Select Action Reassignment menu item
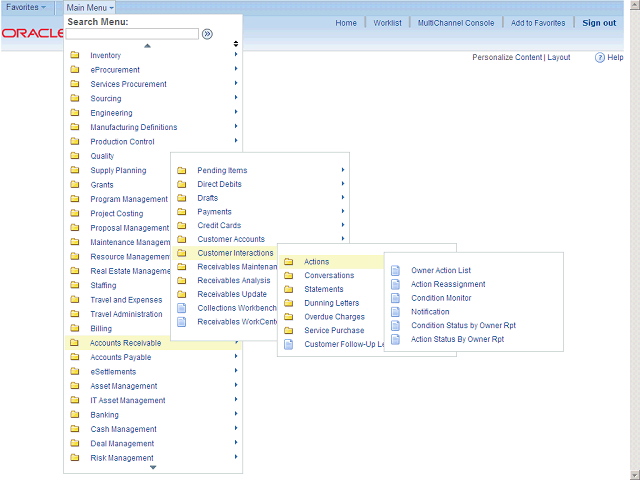This screenshot has height=480, width=640. click(x=448, y=284)
